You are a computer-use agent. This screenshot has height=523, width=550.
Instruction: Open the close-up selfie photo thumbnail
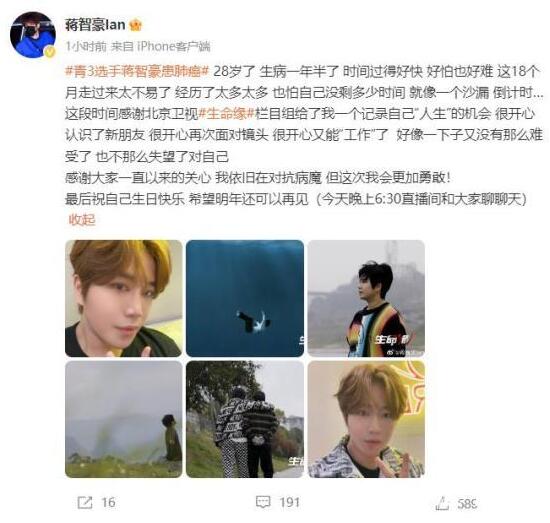click(x=124, y=299)
